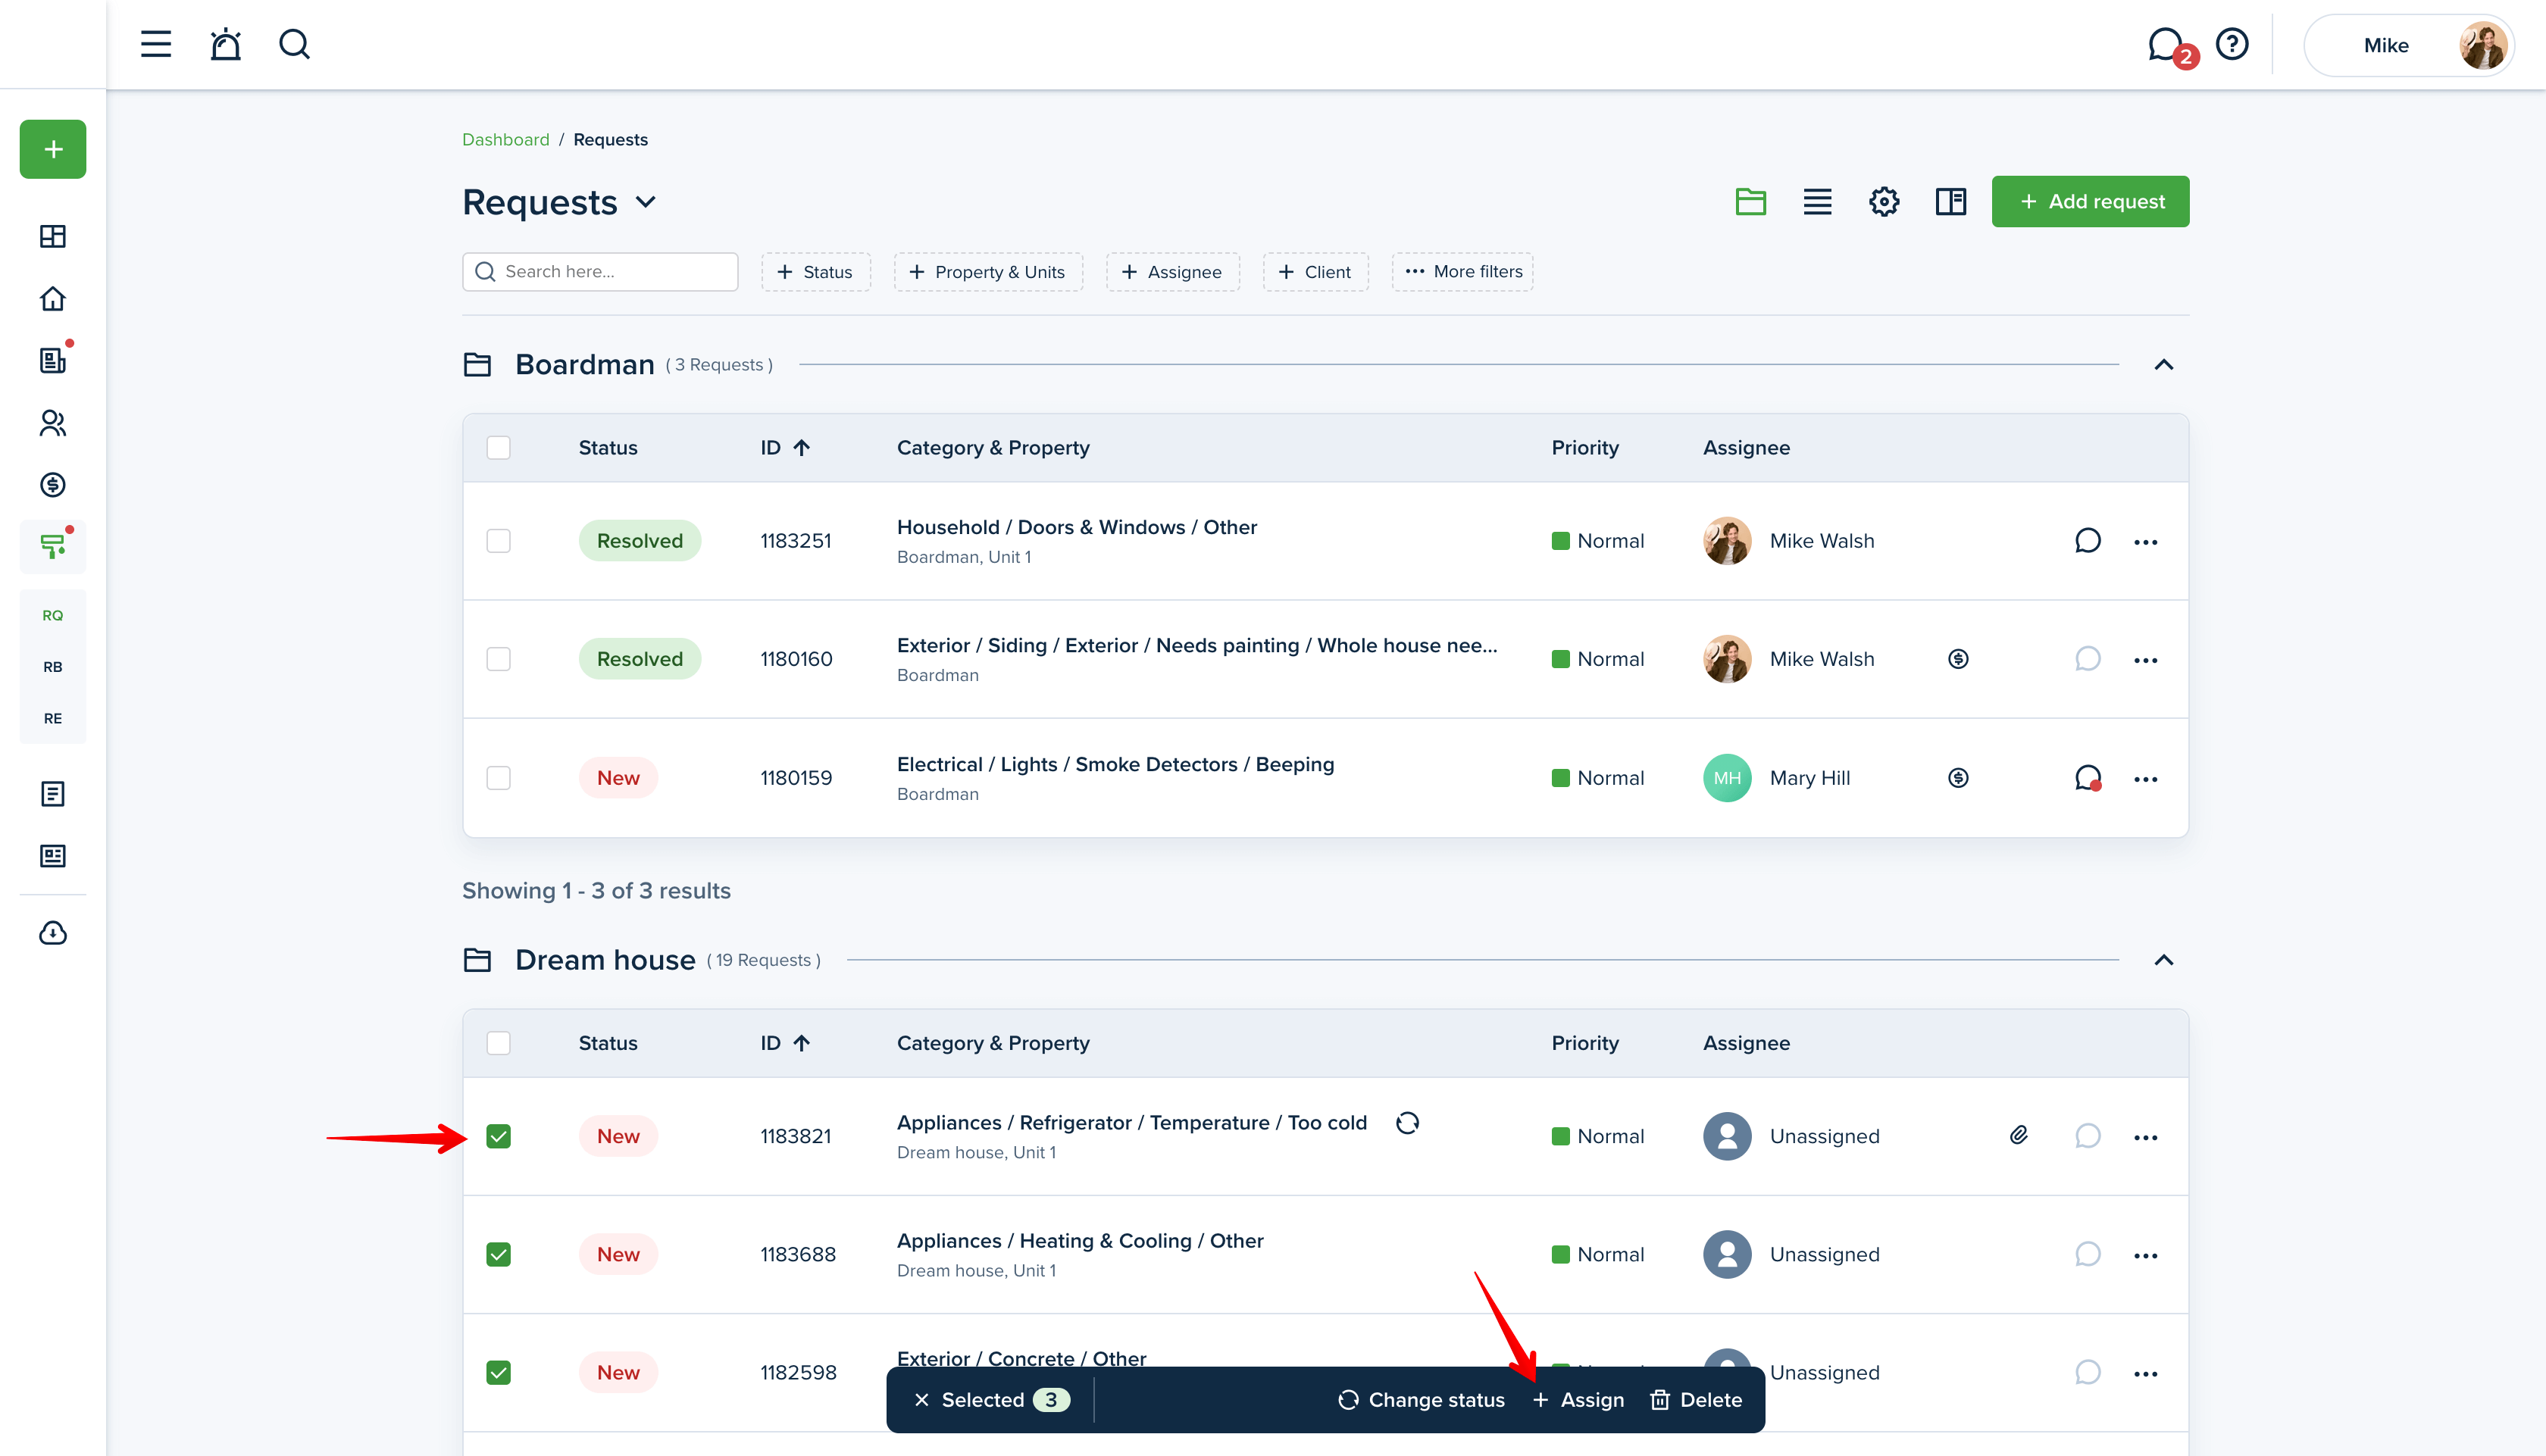Uncheck the checkbox for request 1183821
2546x1456 pixels.
[x=498, y=1136]
